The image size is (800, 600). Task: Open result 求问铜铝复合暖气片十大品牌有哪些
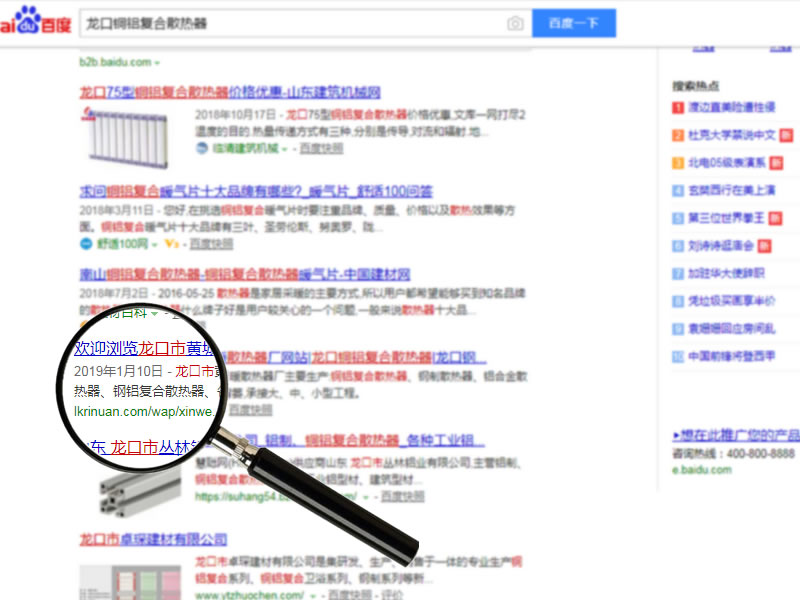click(x=256, y=191)
